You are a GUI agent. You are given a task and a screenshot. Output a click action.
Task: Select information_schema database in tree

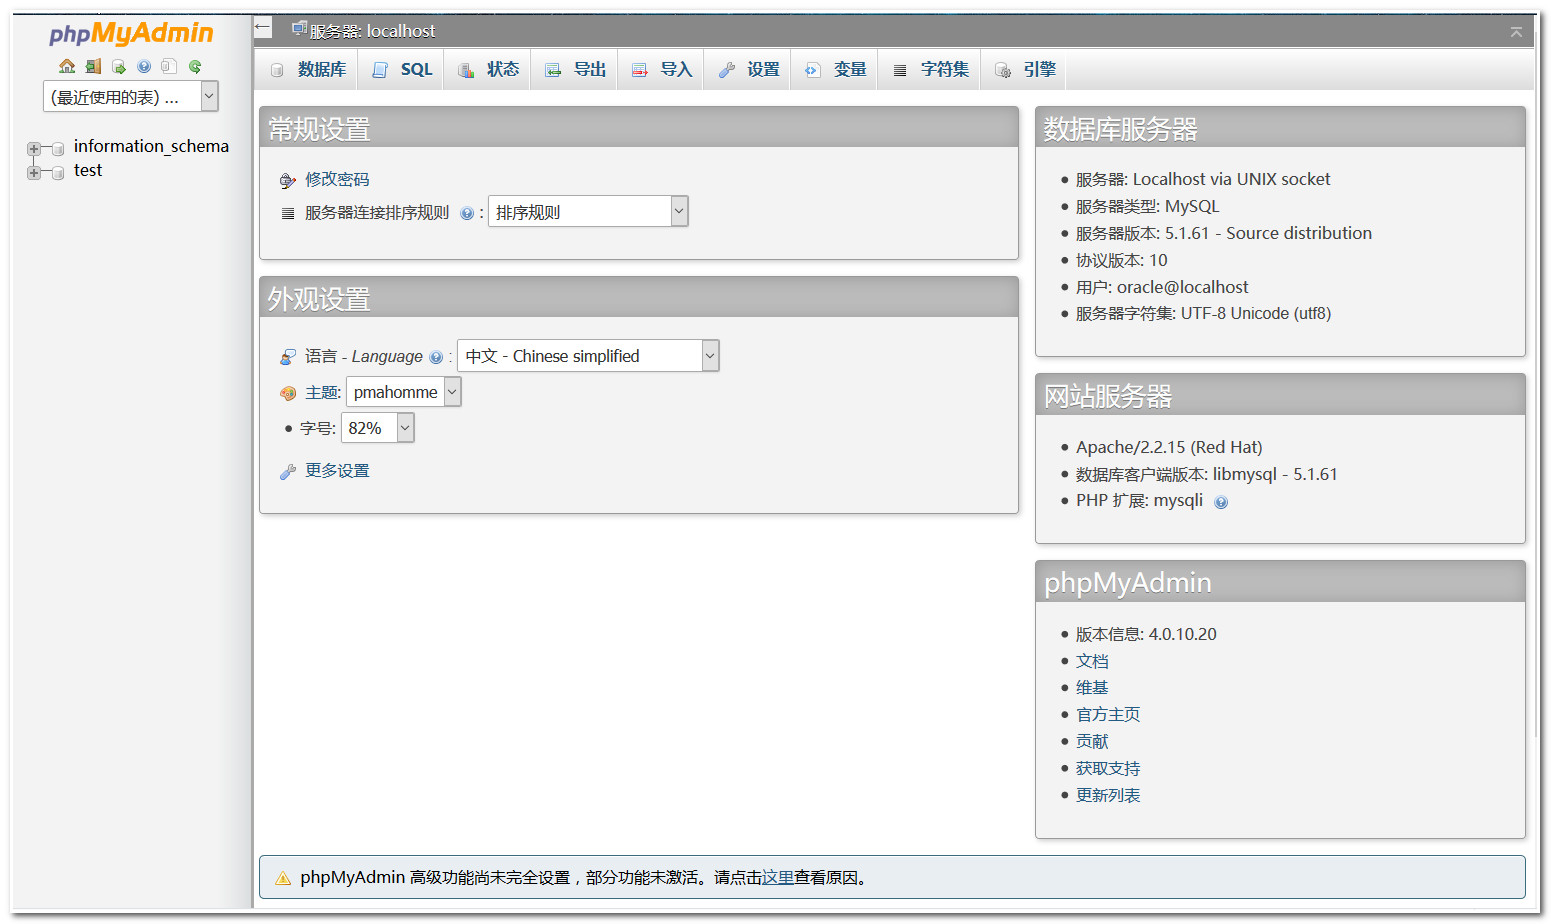(x=151, y=146)
